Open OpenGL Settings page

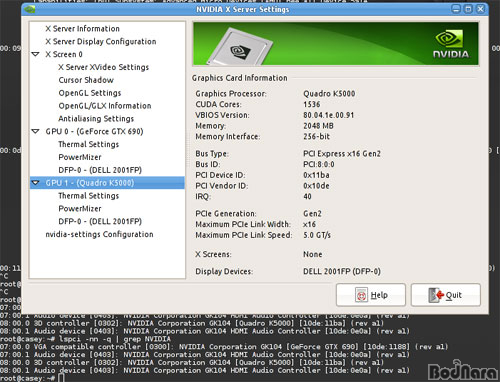(90, 93)
